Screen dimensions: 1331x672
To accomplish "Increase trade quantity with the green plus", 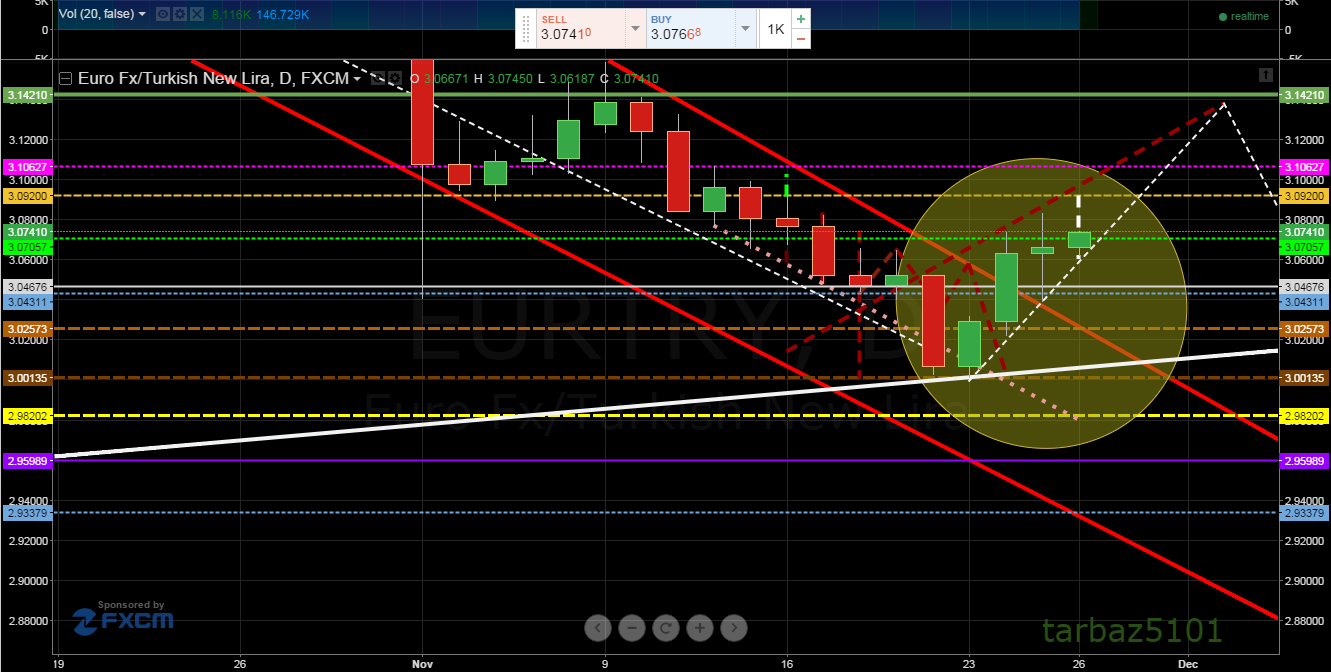I will click(x=800, y=19).
